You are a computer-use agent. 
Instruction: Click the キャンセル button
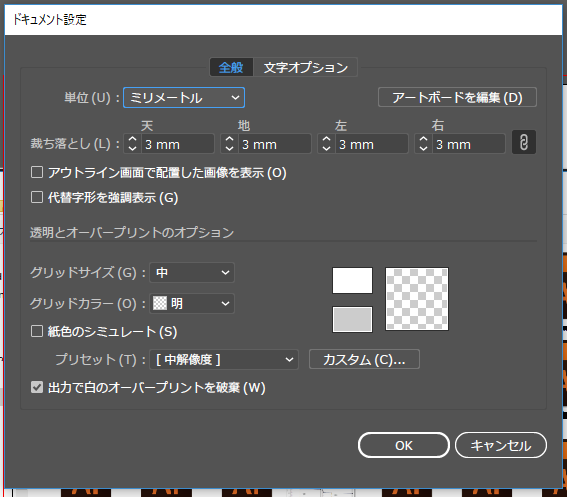501,445
